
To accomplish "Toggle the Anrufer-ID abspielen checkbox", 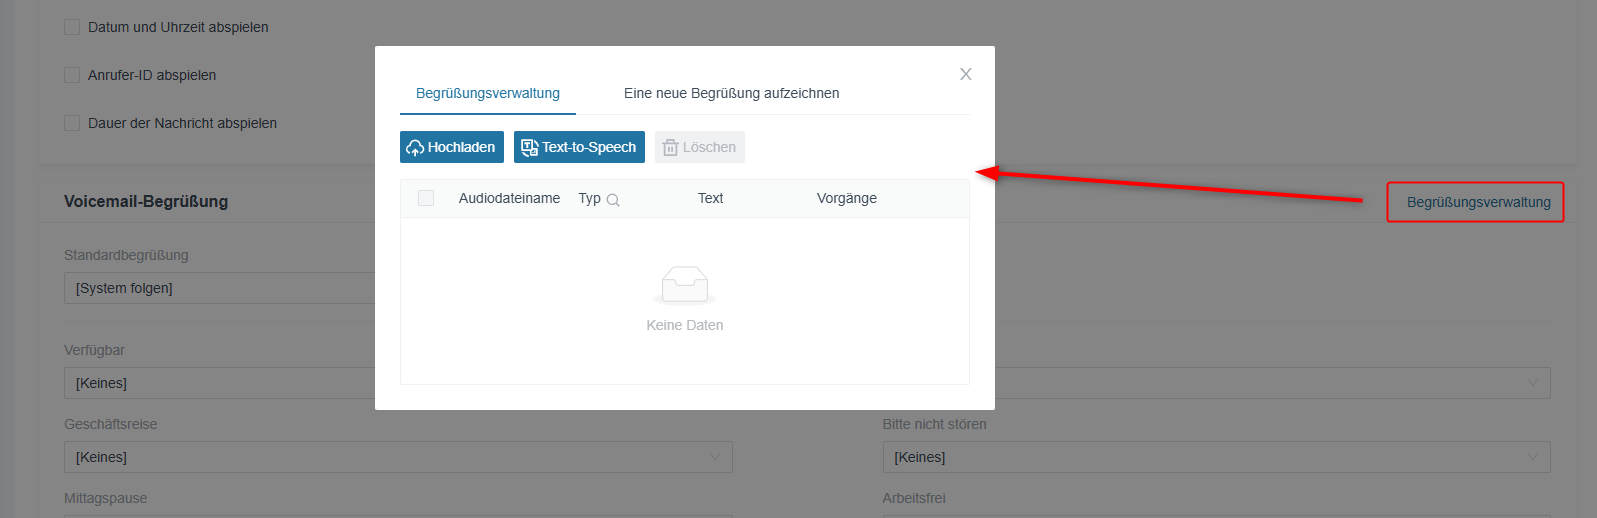I will pos(72,75).
